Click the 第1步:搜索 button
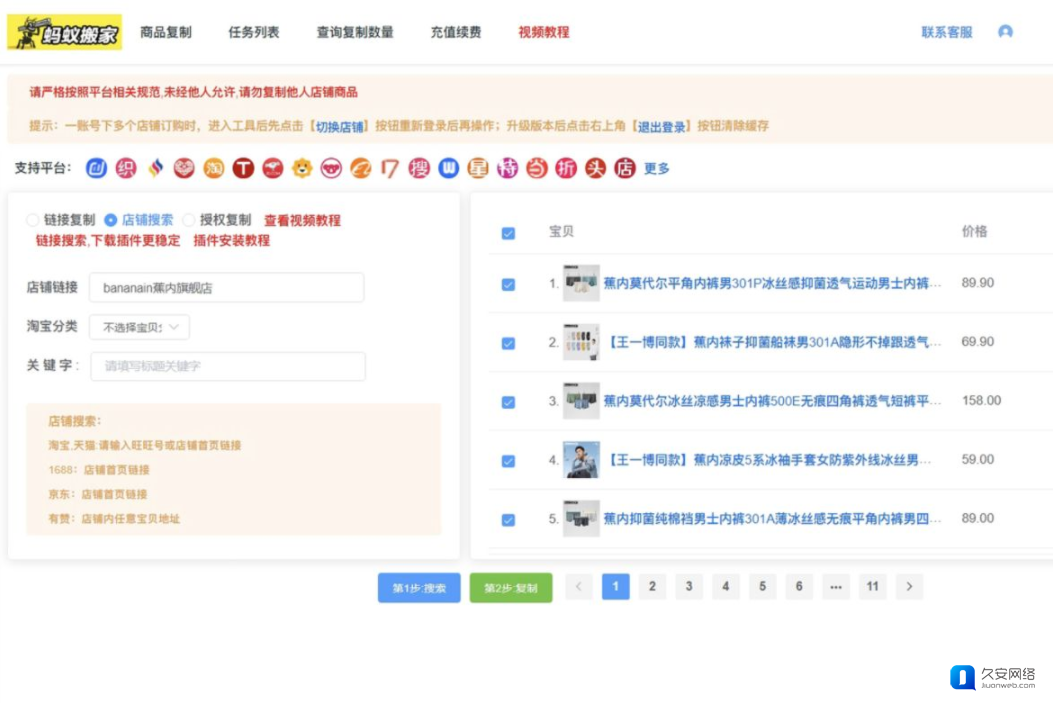This screenshot has height=703, width=1053. pyautogui.click(x=419, y=588)
